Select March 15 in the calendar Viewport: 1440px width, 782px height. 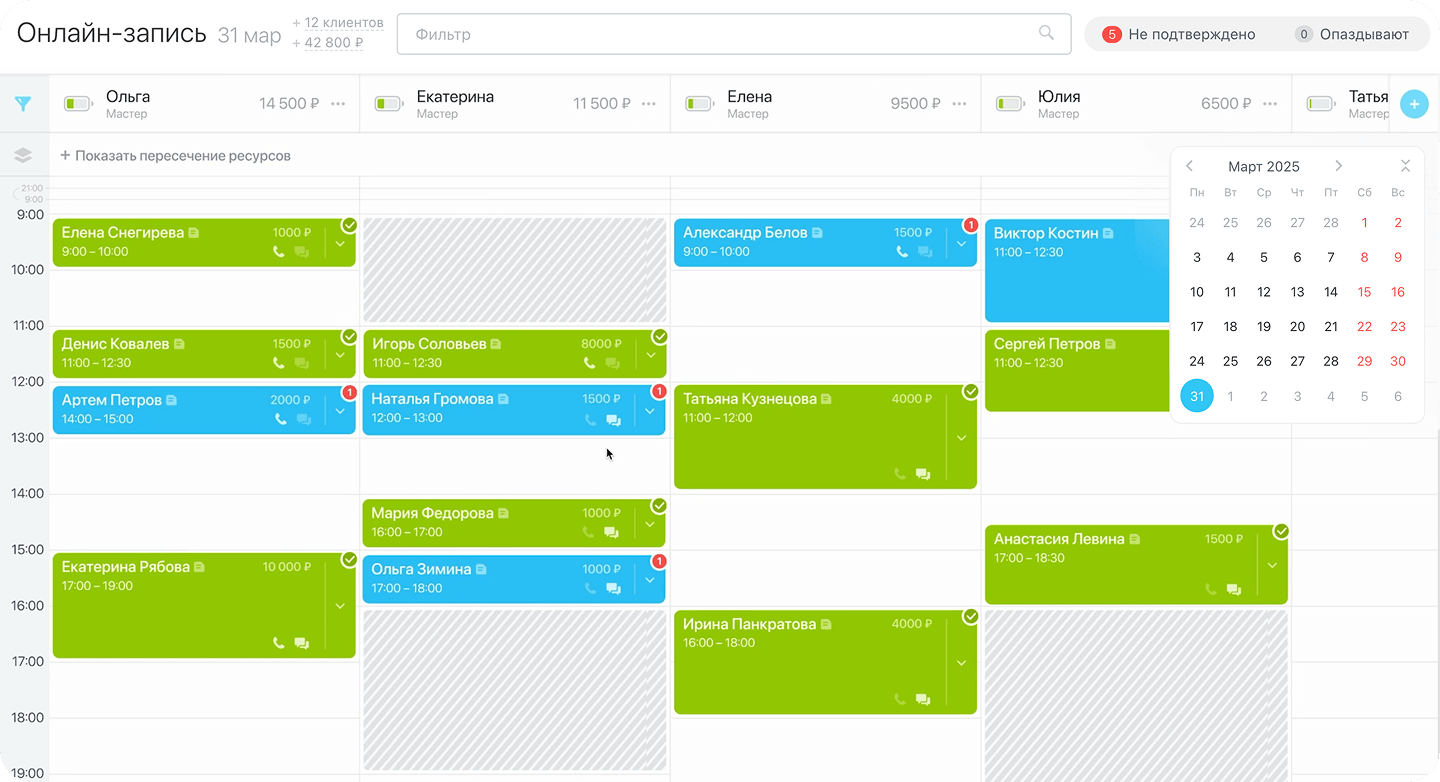click(1364, 292)
